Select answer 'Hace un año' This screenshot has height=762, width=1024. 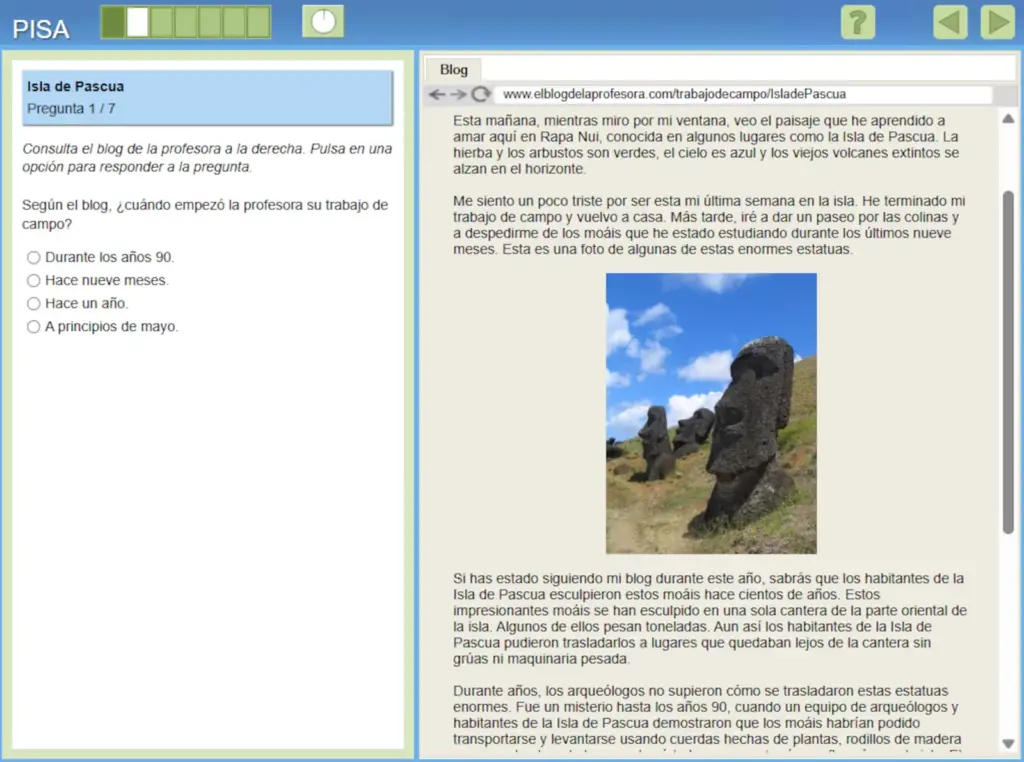[x=33, y=303]
